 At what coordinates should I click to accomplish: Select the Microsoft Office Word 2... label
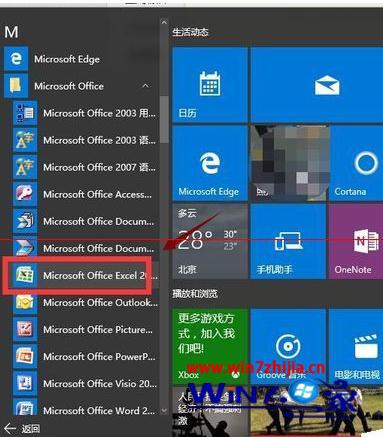(99, 411)
